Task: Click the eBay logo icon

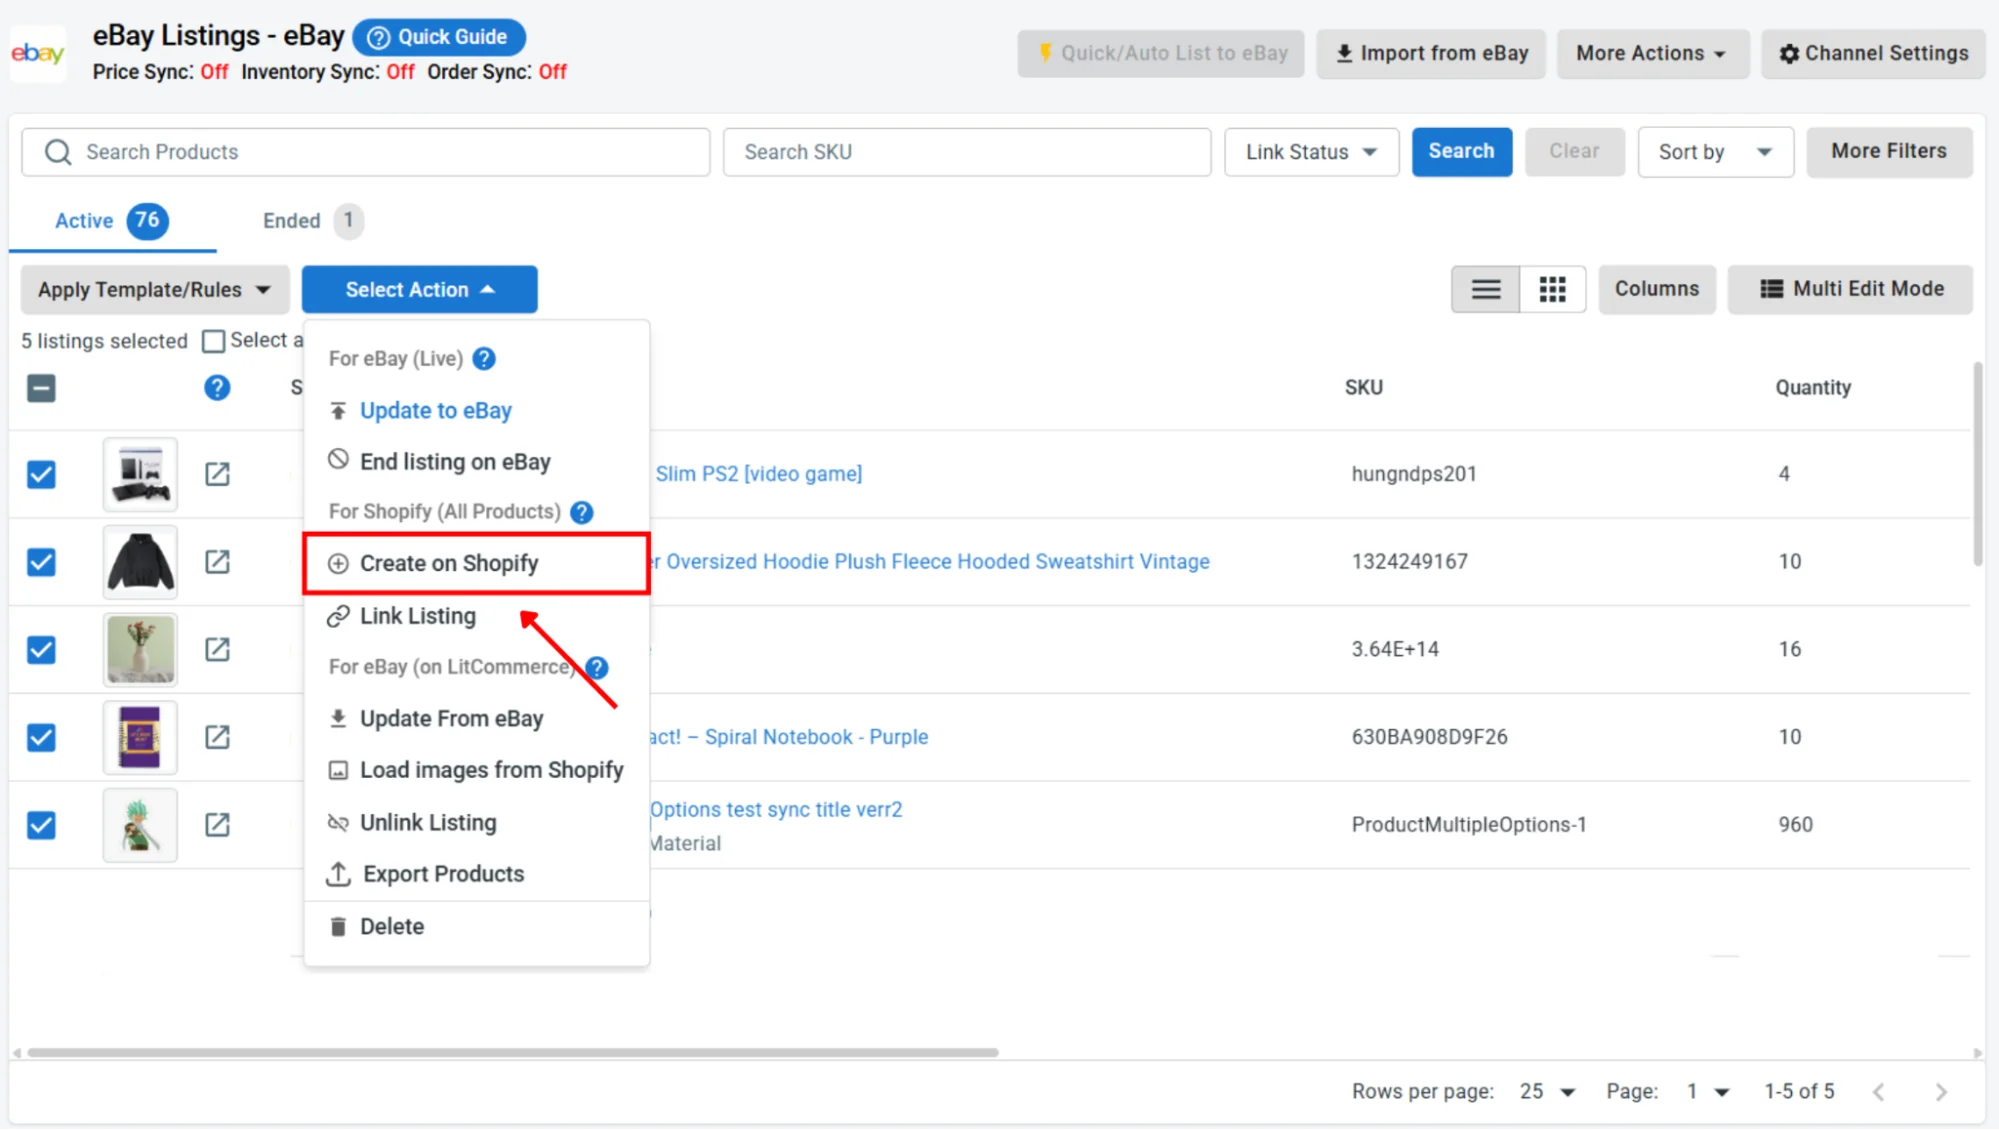Action: (38, 53)
